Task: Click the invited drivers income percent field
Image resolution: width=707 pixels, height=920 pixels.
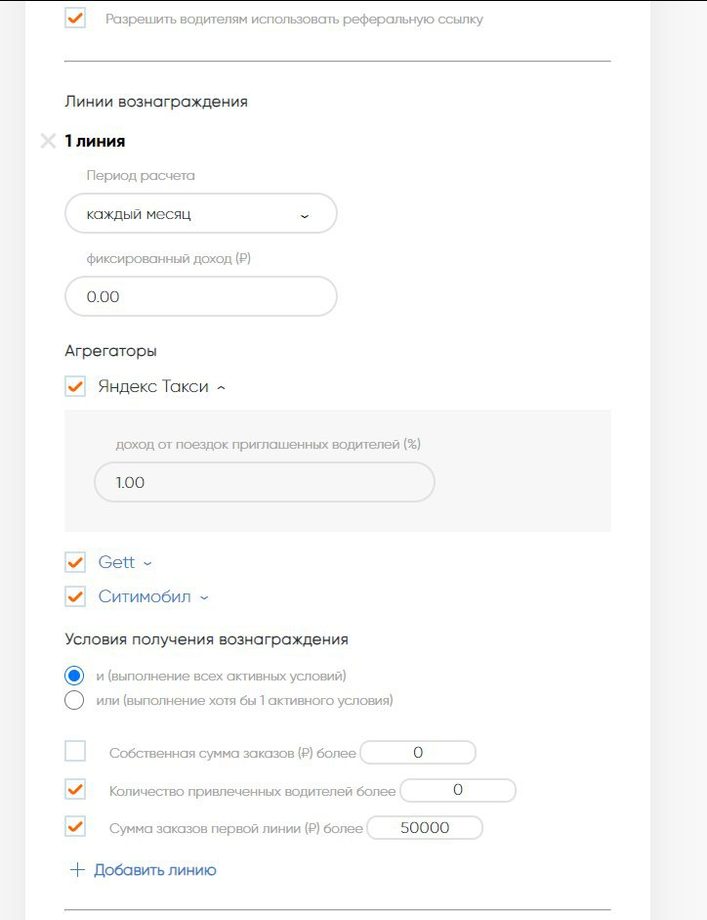Action: 265,482
